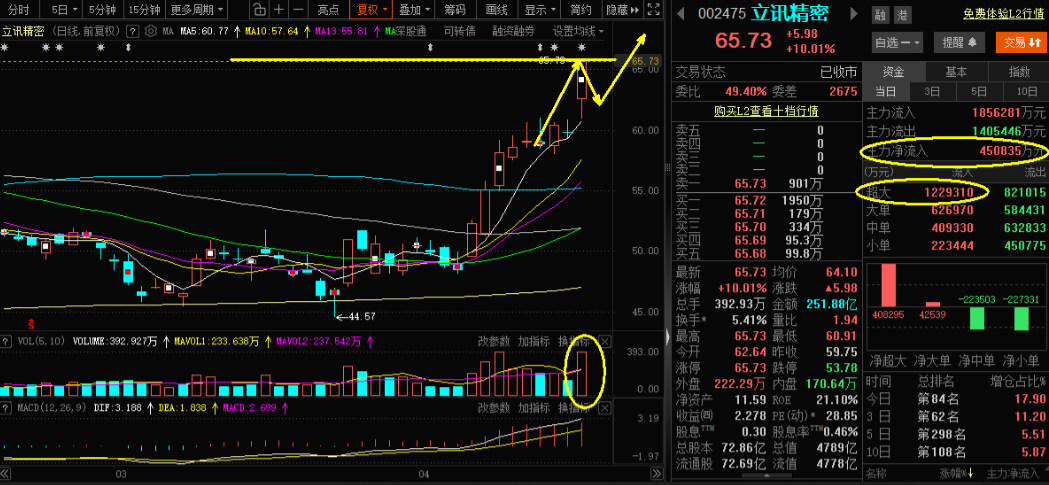The width and height of the screenshot is (1049, 485).
Task: Zoom in chart with plus icon
Action: click(x=278, y=9)
